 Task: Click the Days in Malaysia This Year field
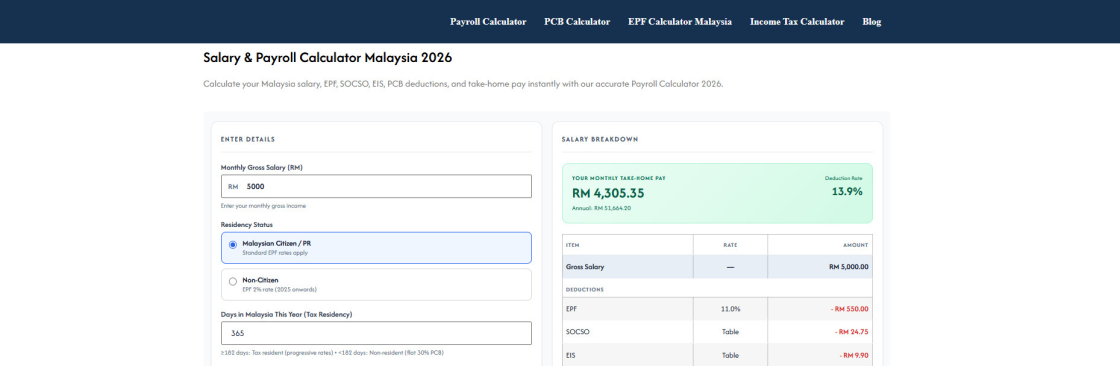(376, 333)
